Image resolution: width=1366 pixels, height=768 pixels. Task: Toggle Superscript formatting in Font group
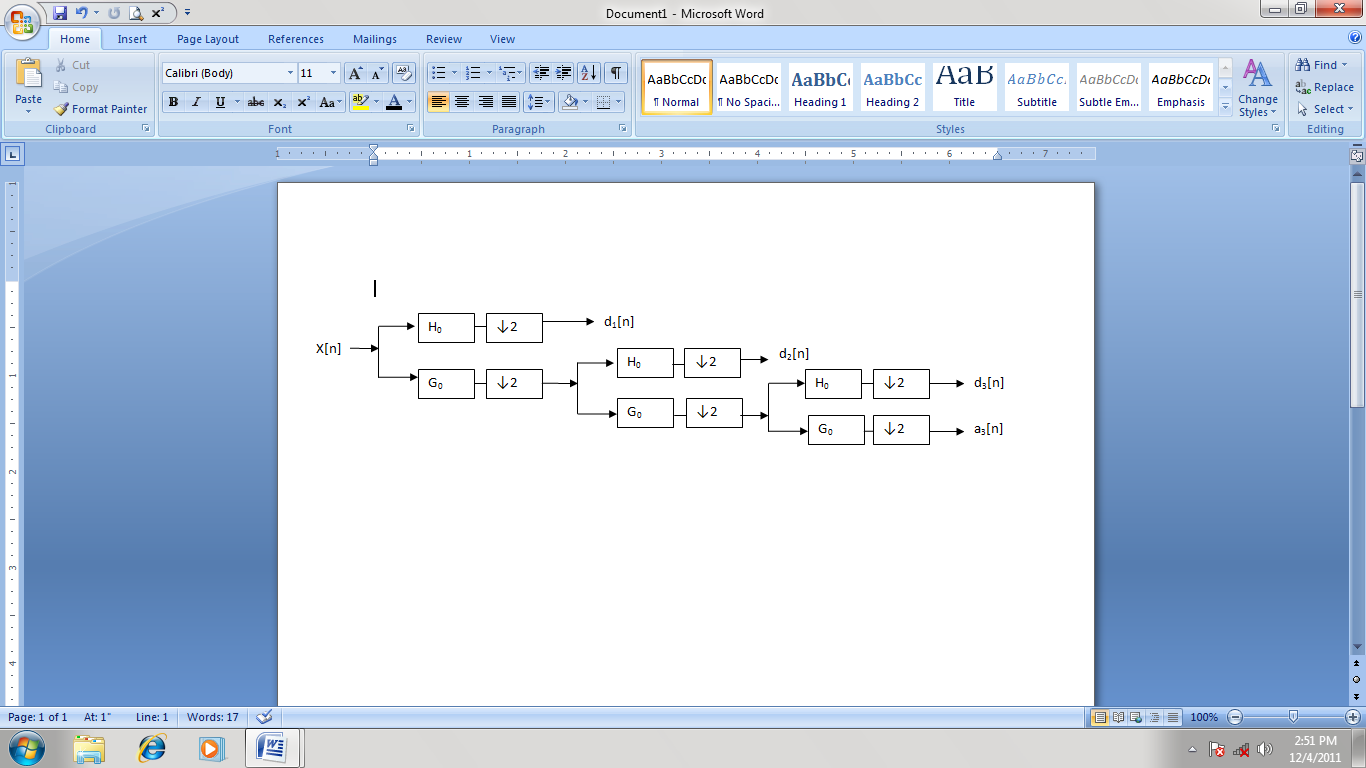(303, 102)
